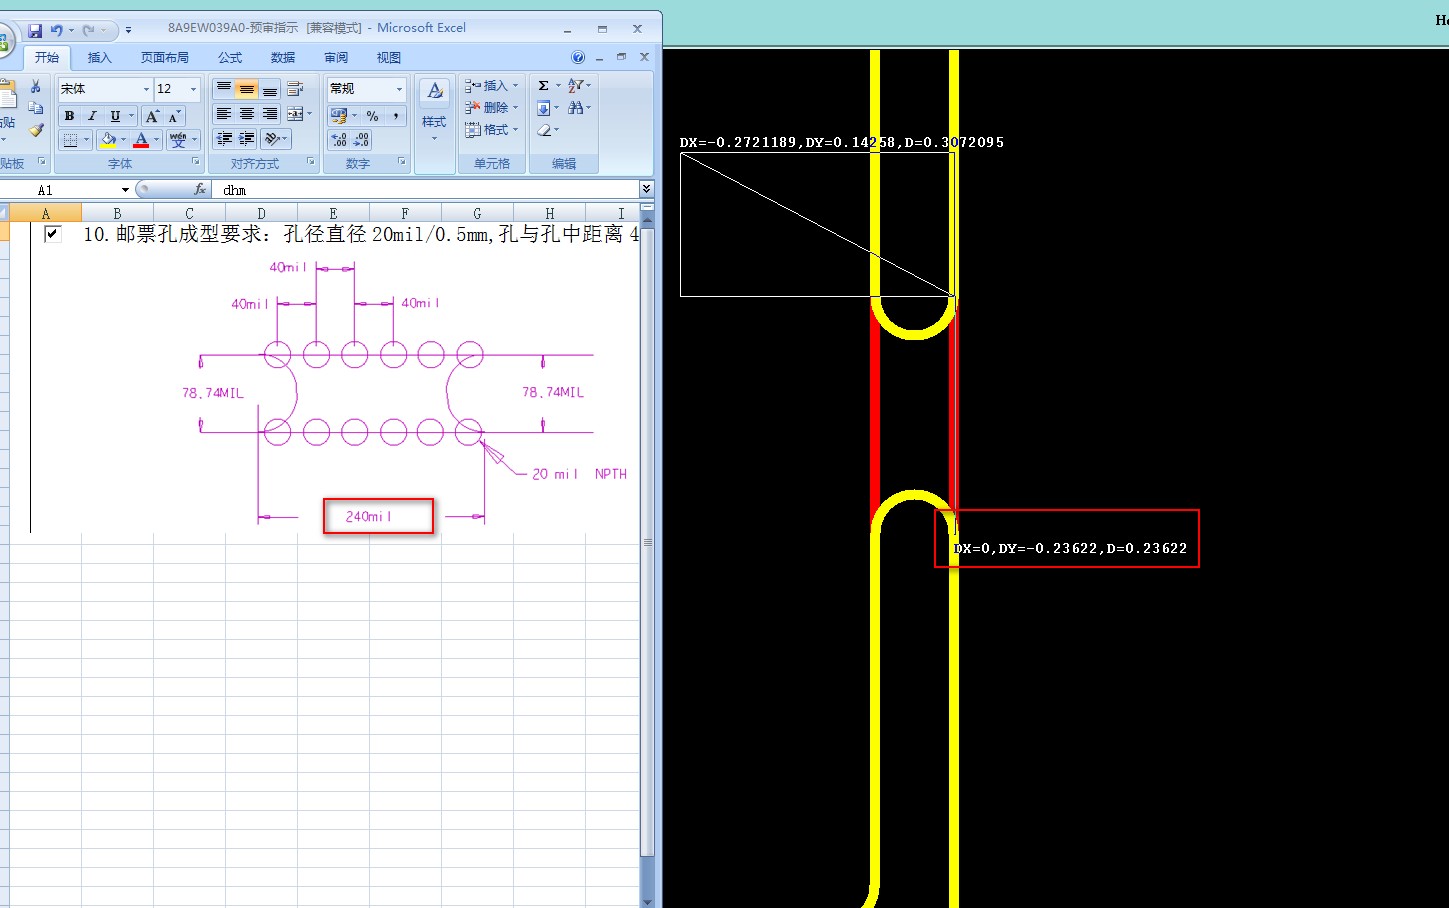Click the Name Box showing A1
This screenshot has height=908, width=1449.
62,190
